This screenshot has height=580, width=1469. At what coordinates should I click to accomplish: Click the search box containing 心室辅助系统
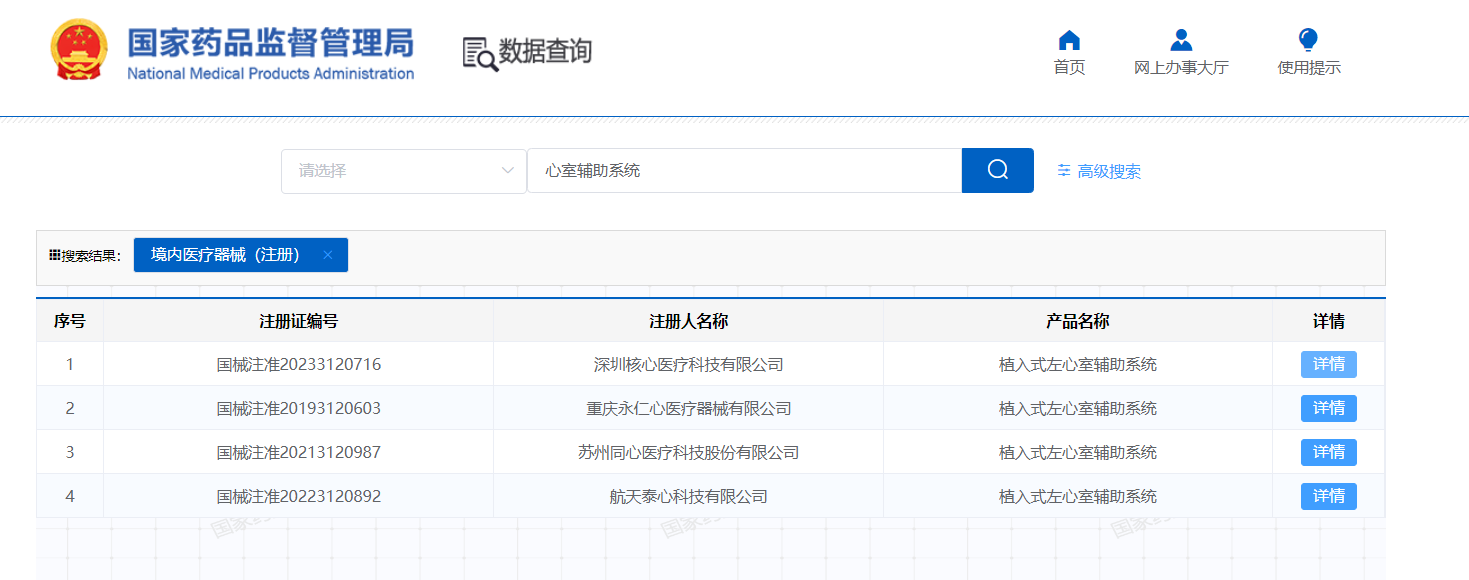pos(744,171)
